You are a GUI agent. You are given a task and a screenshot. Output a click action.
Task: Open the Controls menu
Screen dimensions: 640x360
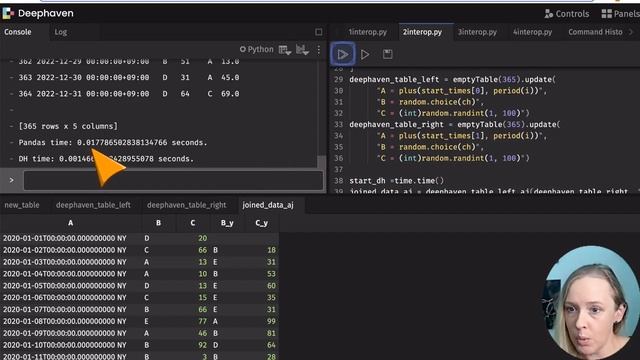(x=567, y=14)
